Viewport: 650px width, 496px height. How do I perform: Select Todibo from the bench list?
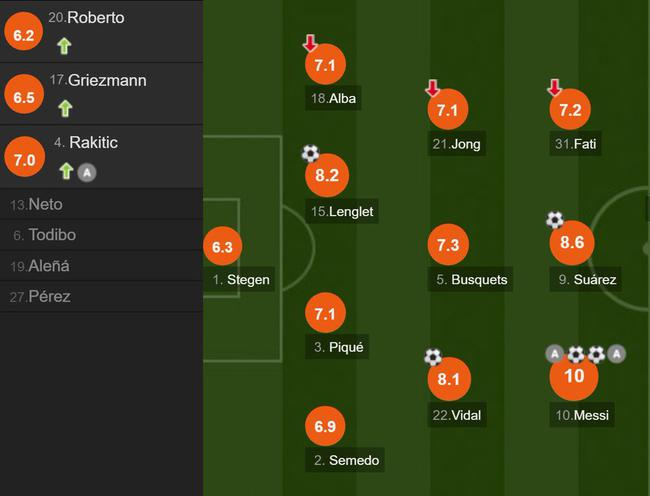coord(45,235)
